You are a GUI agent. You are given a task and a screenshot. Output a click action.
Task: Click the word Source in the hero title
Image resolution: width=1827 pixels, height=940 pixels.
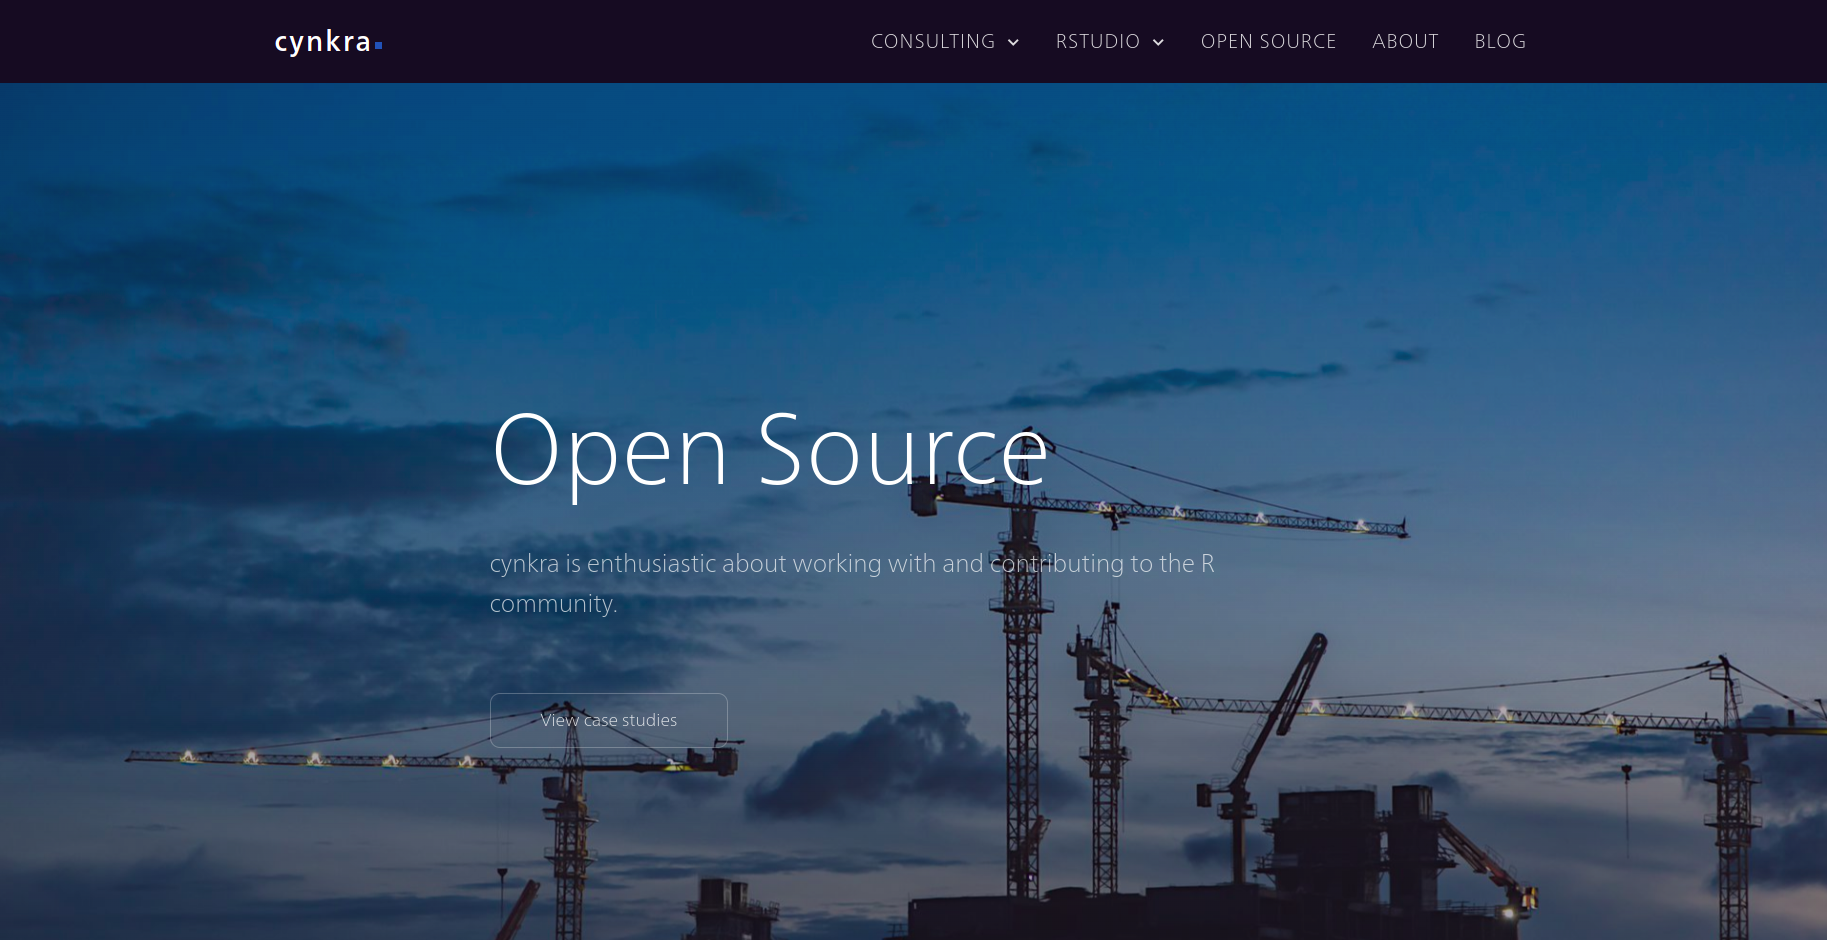[902, 451]
